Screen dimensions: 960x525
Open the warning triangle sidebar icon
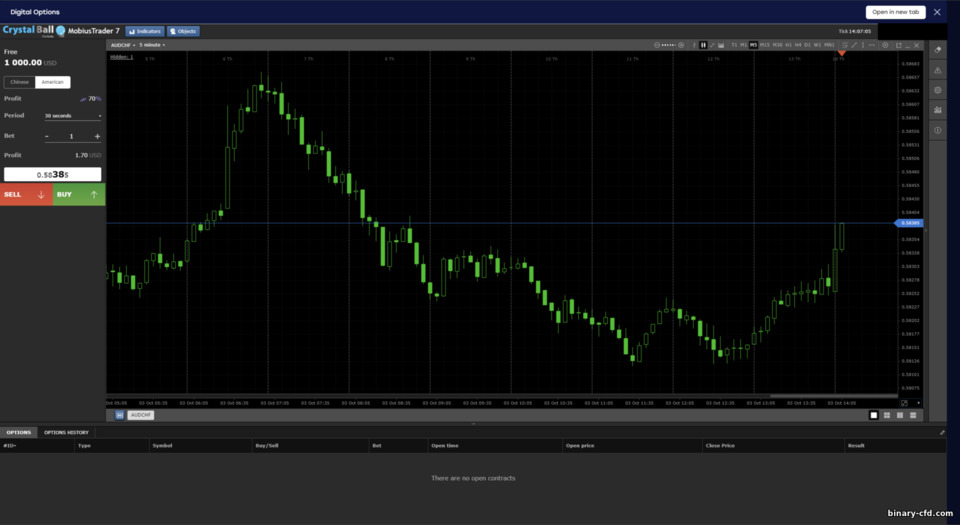tap(937, 70)
